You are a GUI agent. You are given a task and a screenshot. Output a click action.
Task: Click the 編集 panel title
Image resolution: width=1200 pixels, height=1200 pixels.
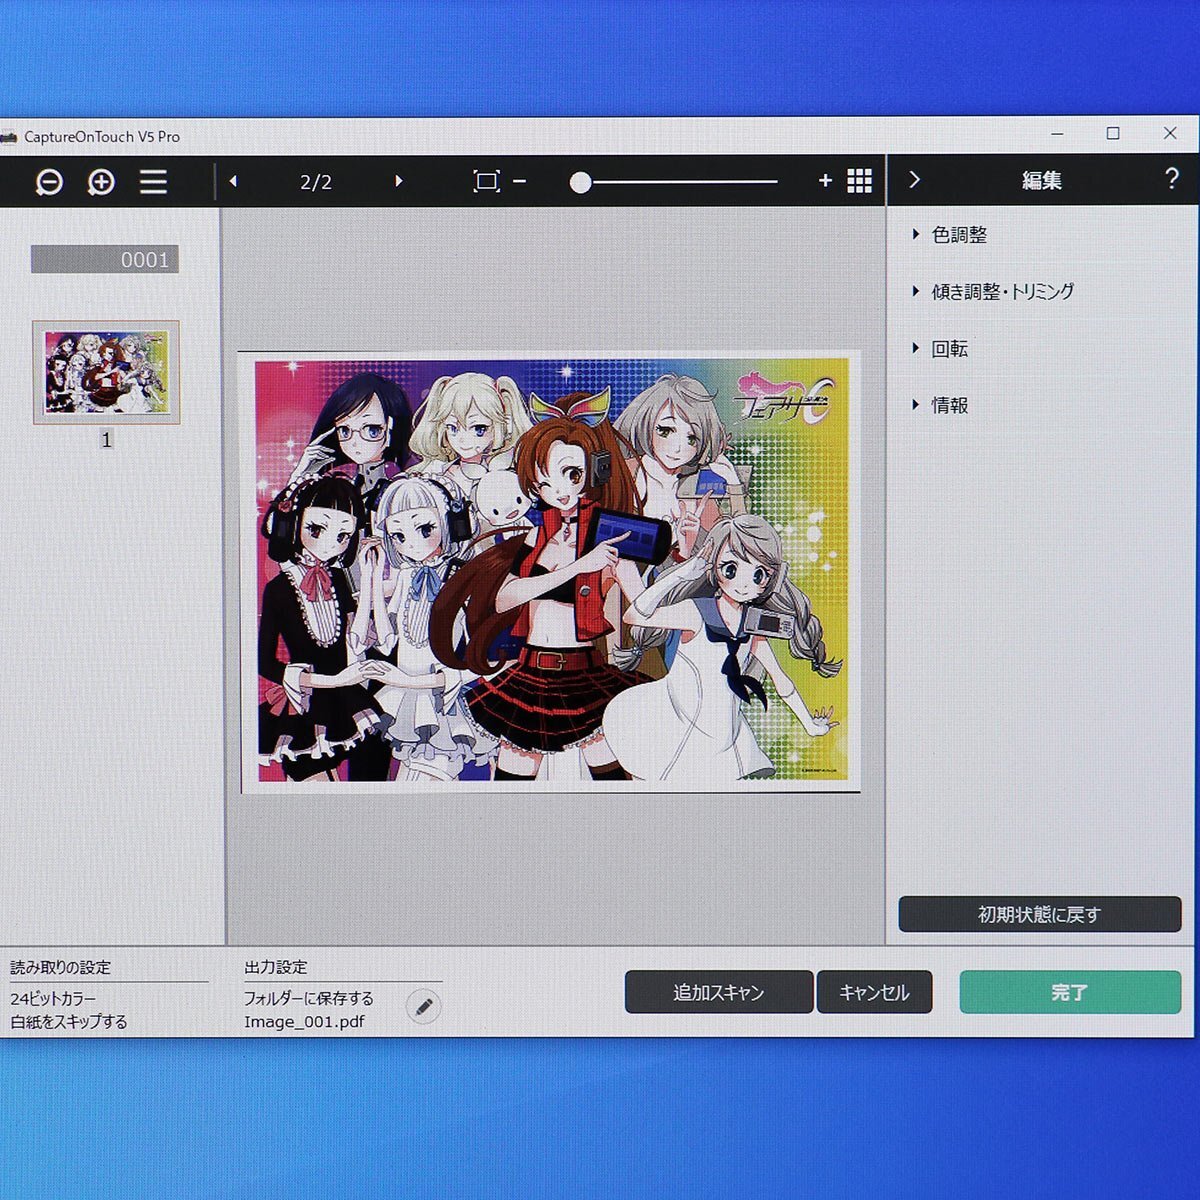point(1042,180)
